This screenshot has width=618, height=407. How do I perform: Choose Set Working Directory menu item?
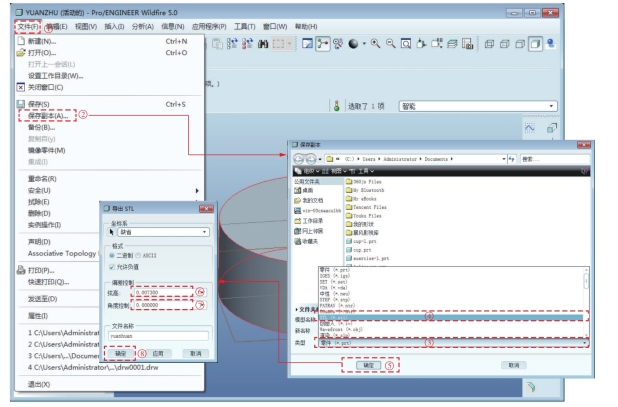pos(56,76)
